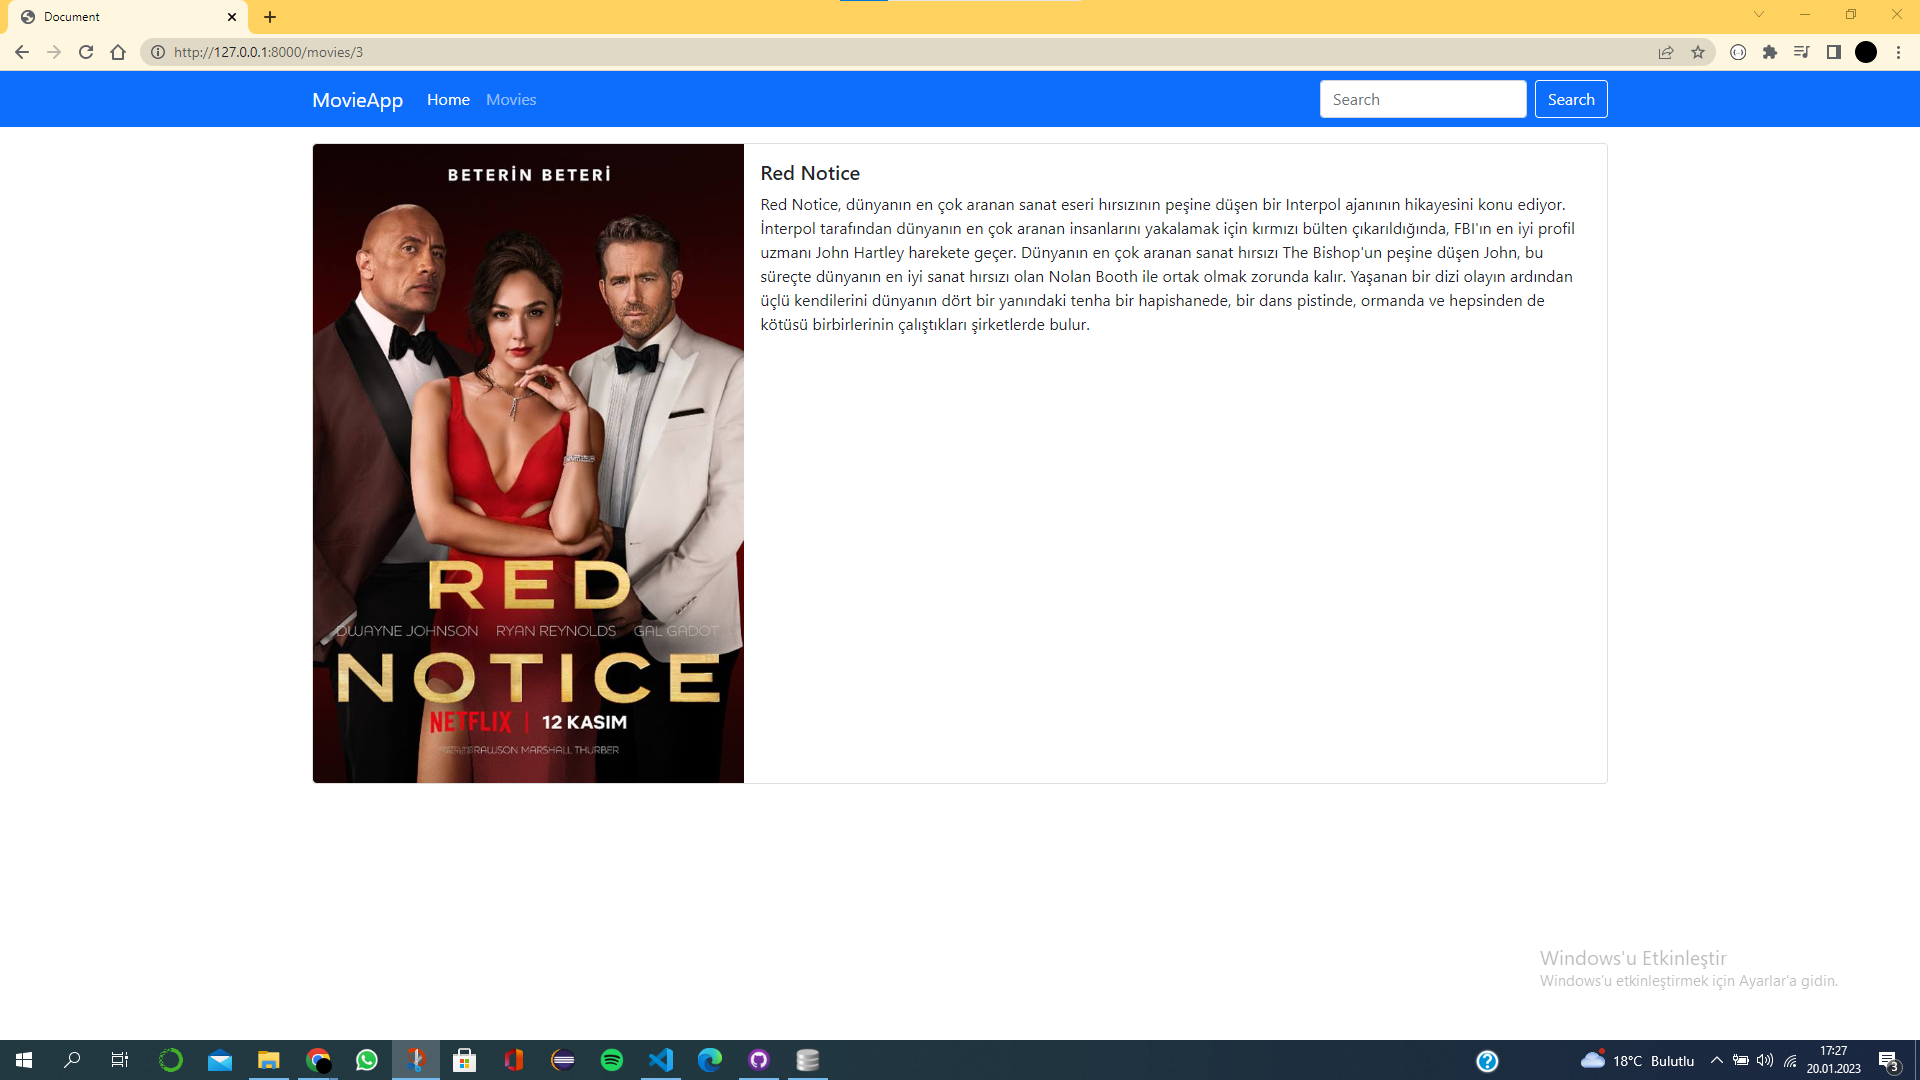
Task: Expand hidden system tray icons chevron
Action: tap(1717, 1060)
